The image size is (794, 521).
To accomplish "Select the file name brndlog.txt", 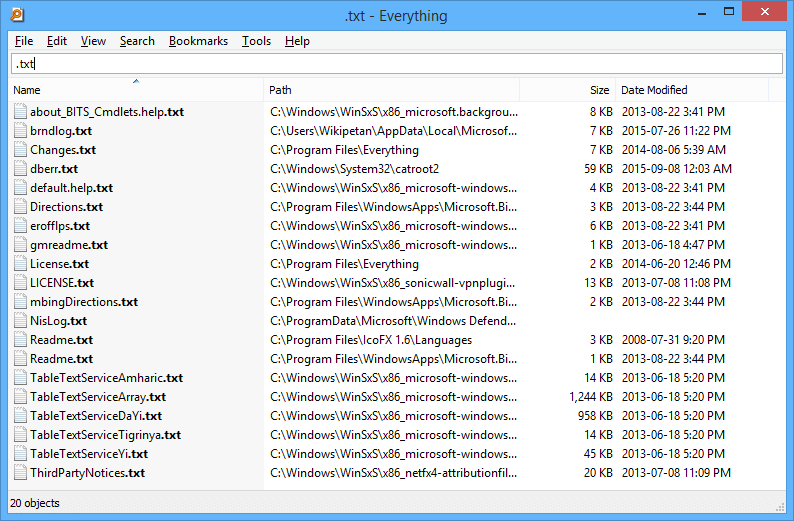I will [61, 131].
